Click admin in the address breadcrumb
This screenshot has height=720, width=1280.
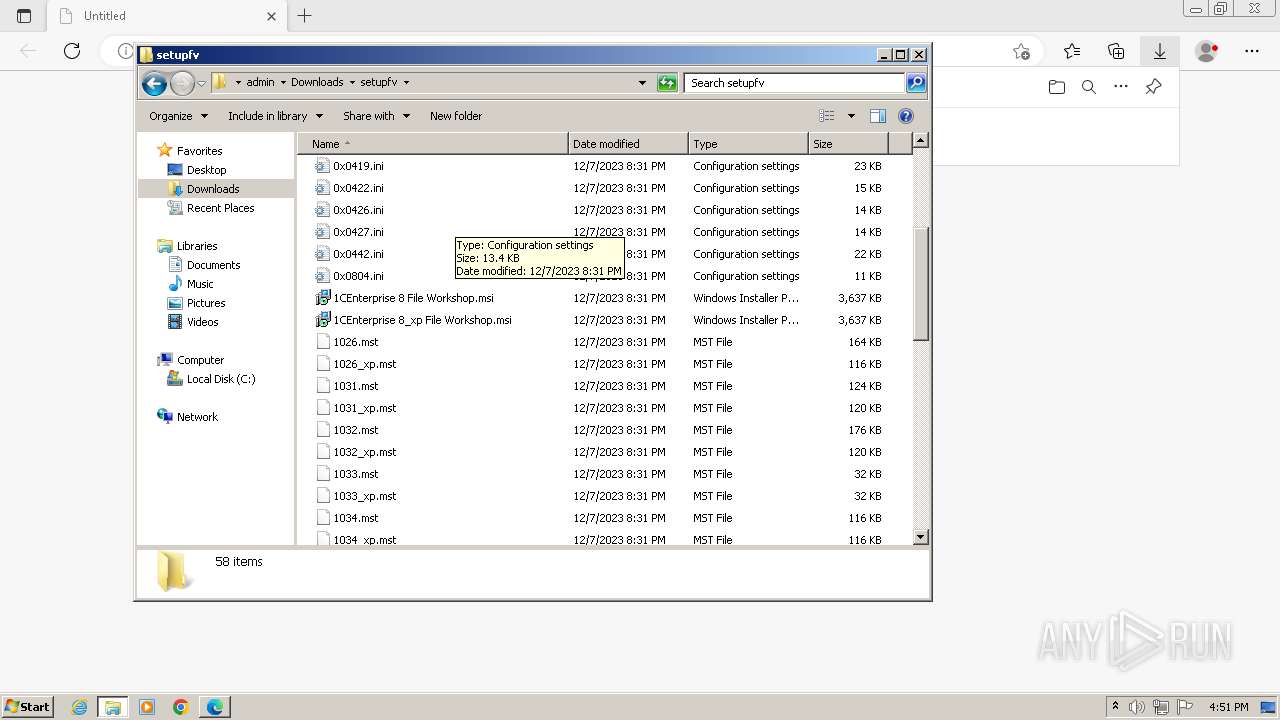[260, 83]
